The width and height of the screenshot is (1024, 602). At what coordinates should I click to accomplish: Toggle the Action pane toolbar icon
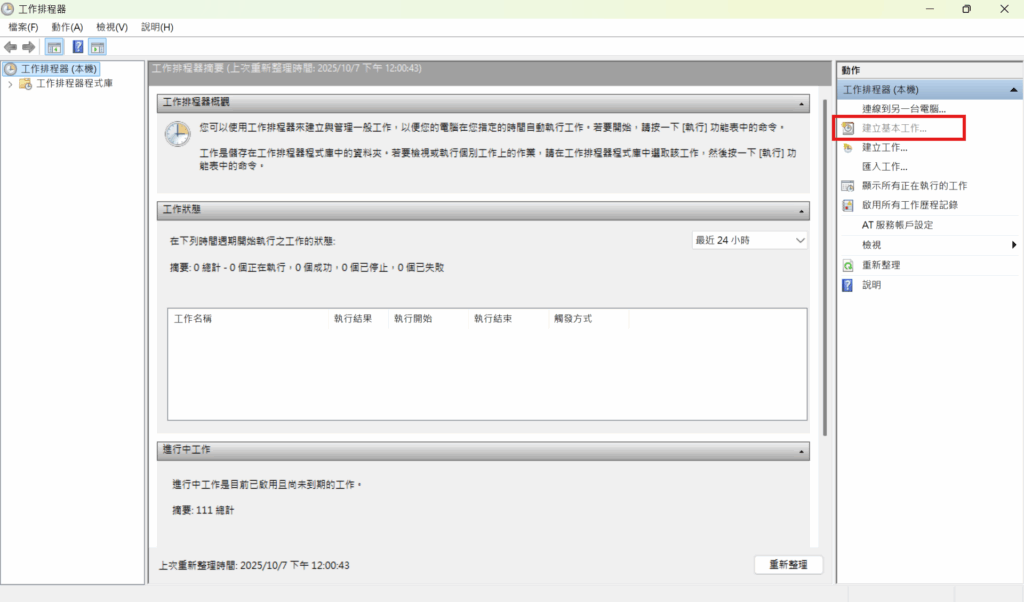point(97,47)
